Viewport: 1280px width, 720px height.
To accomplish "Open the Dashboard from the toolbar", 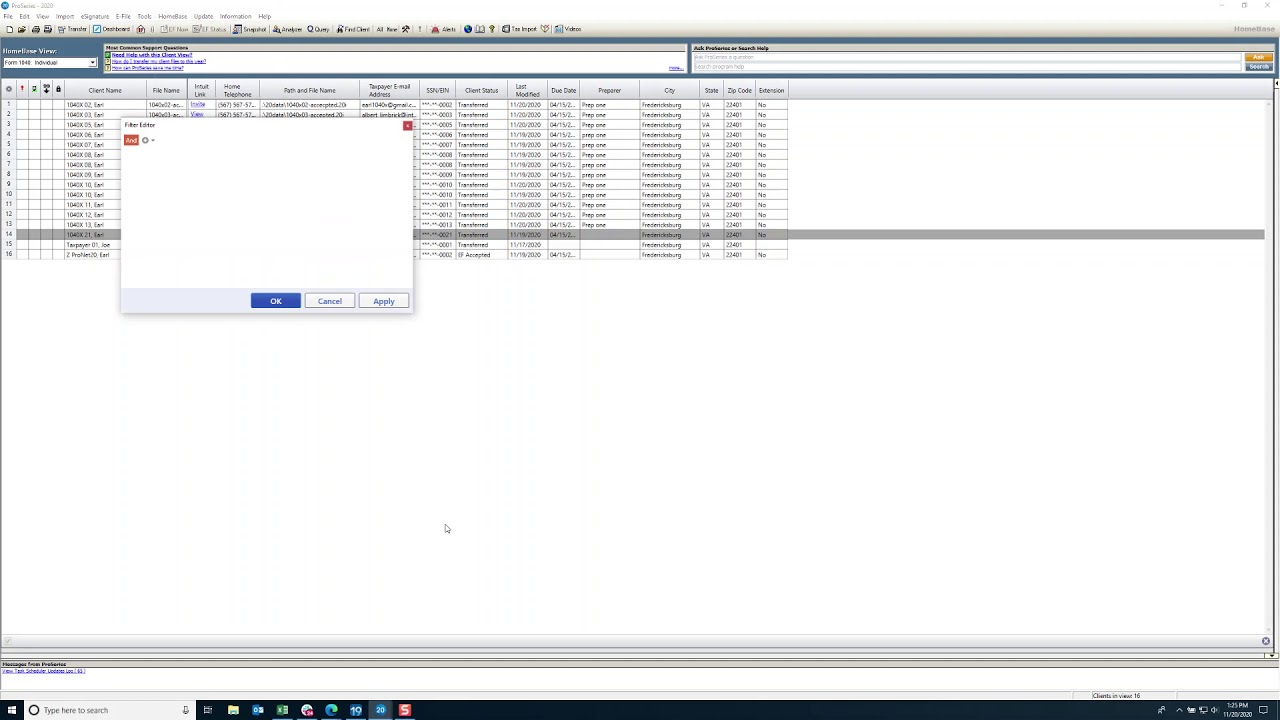I will (112, 29).
